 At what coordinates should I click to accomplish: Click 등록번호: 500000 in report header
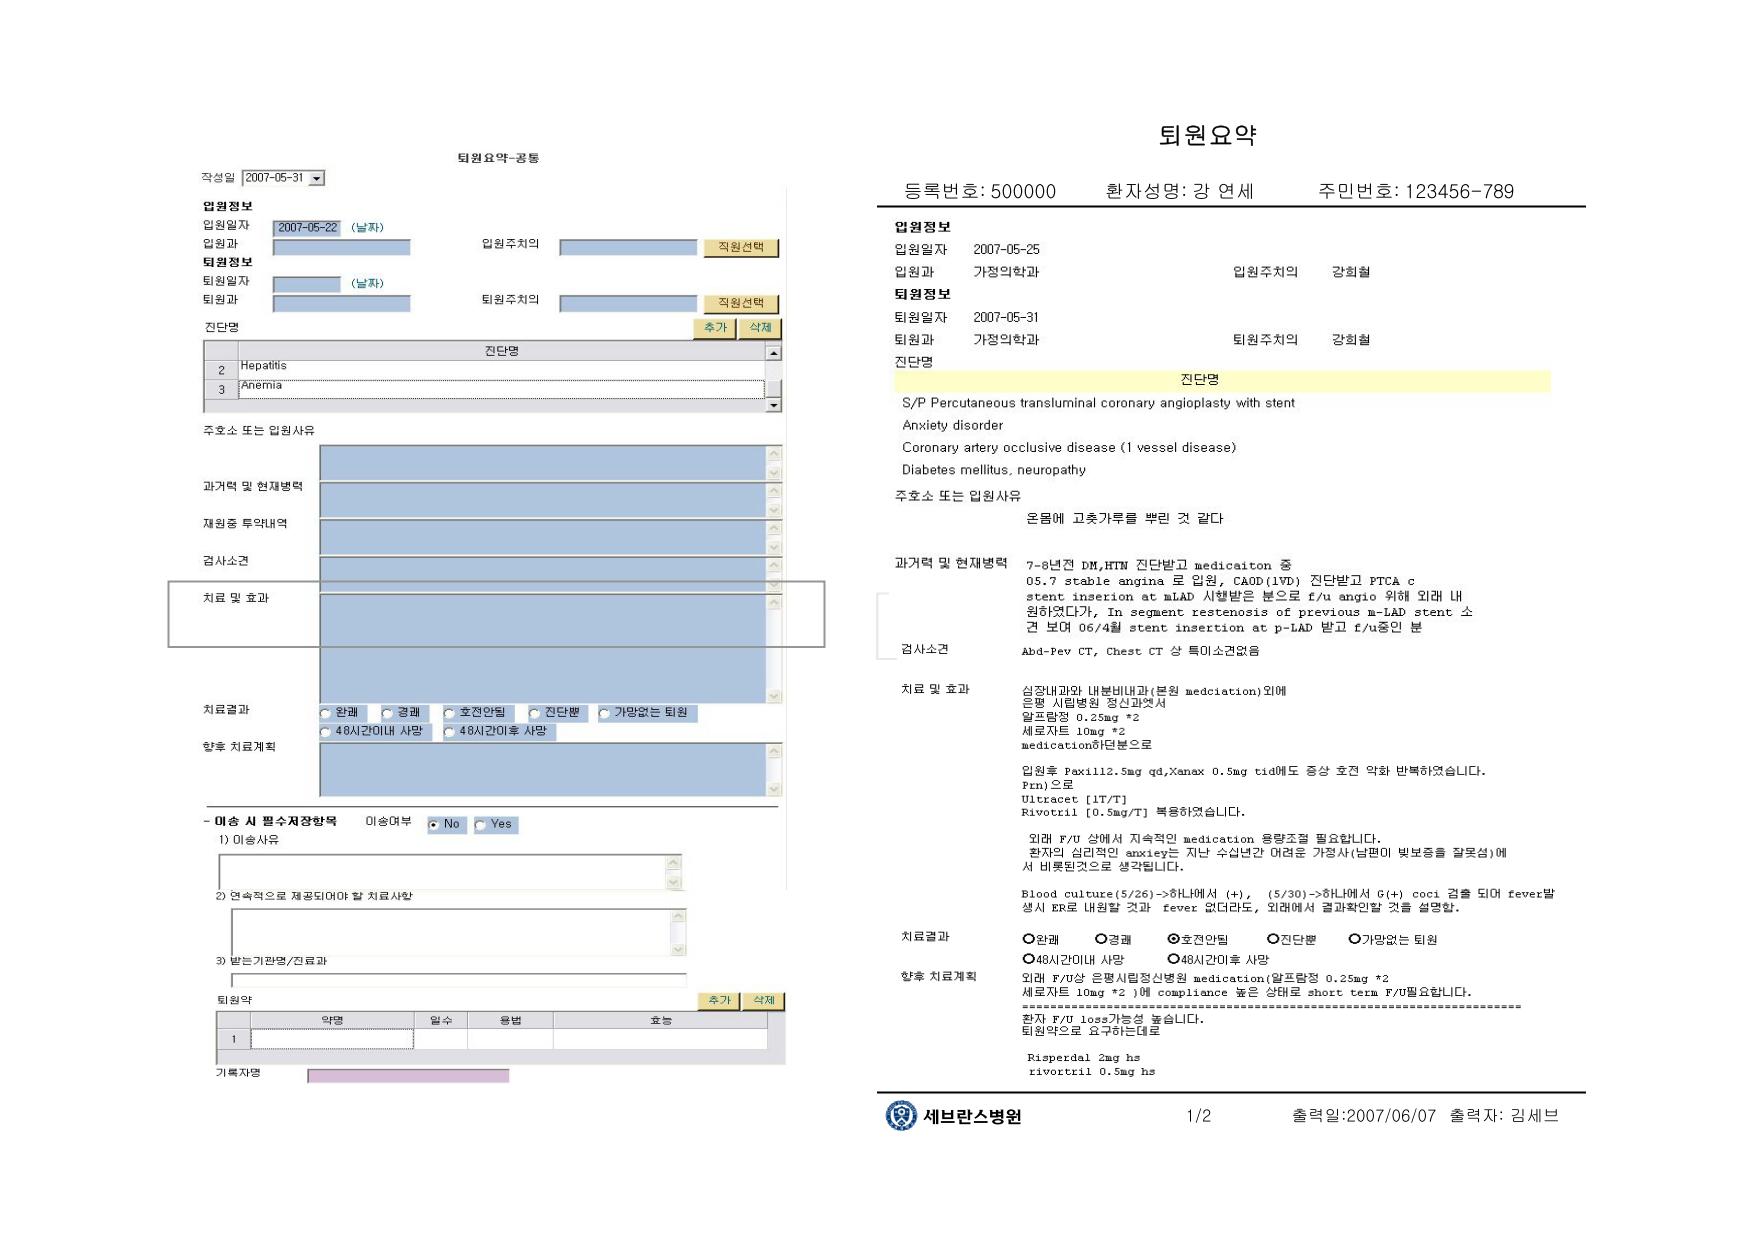click(980, 192)
